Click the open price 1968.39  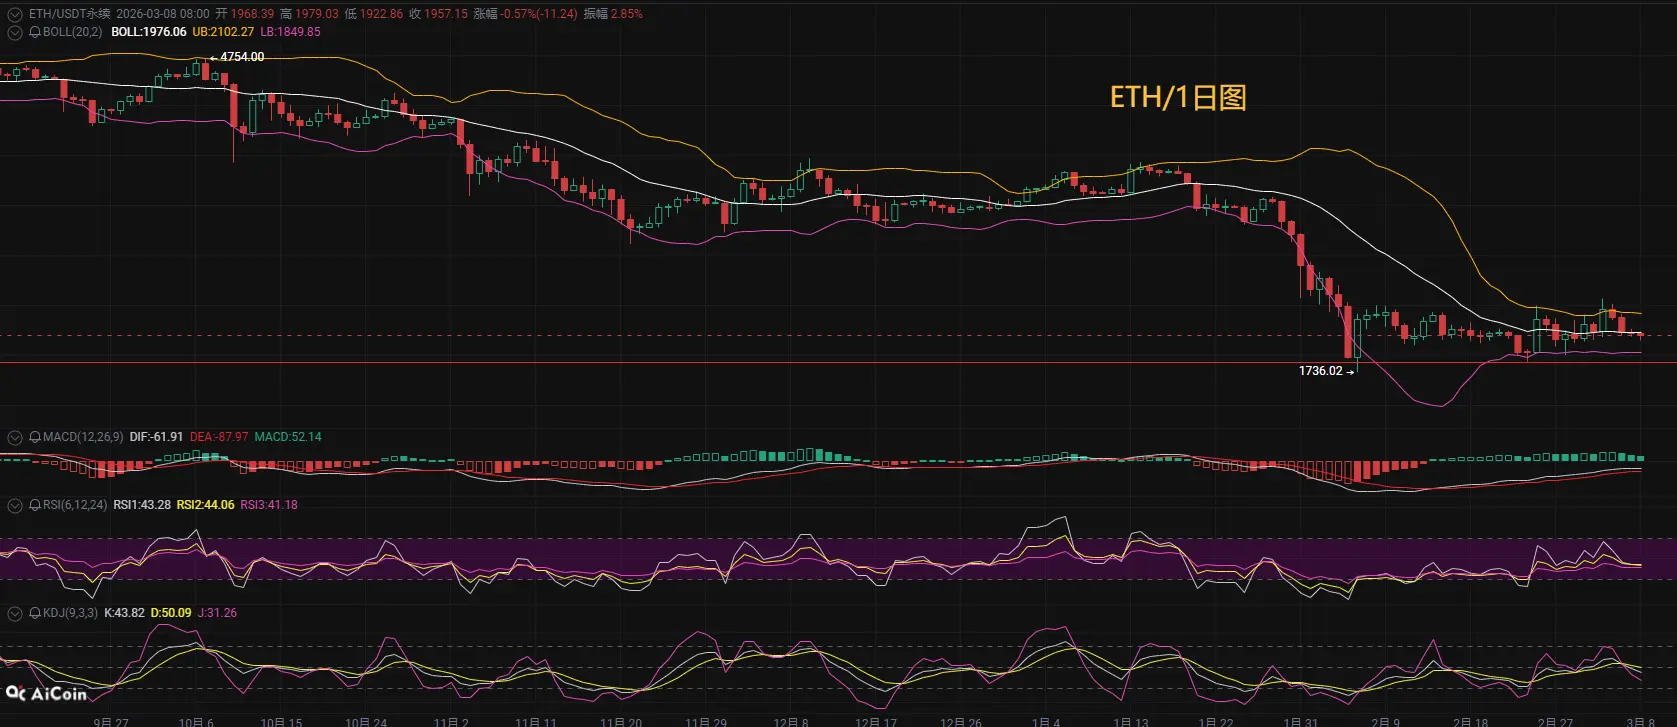[252, 14]
